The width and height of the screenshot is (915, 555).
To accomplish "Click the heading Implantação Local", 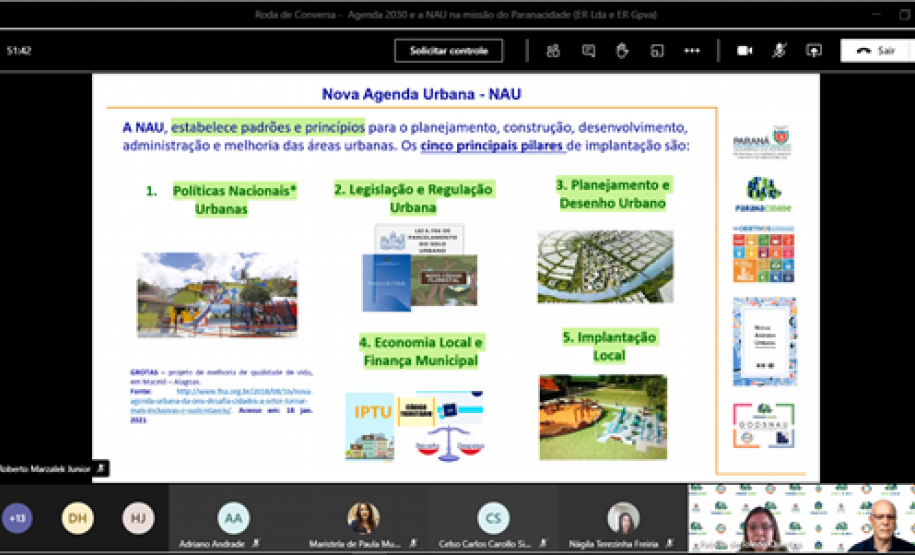I will pyautogui.click(x=609, y=346).
